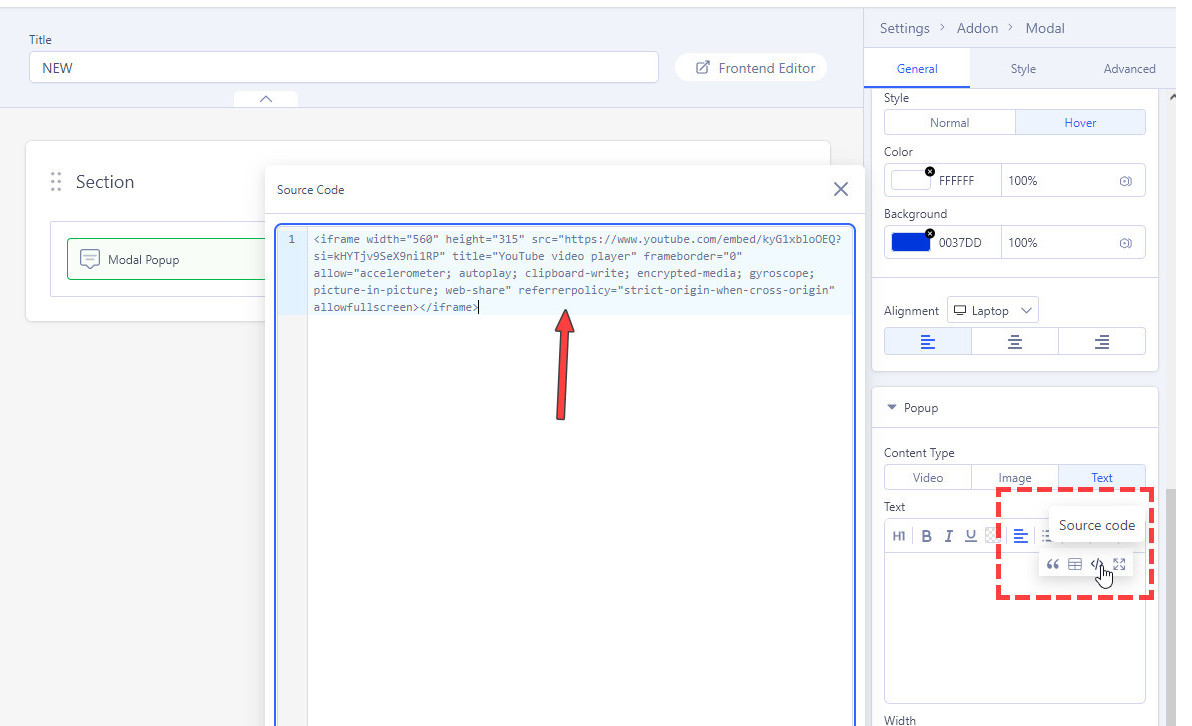1192x726 pixels.
Task: Select the Hover style state
Action: point(1080,121)
